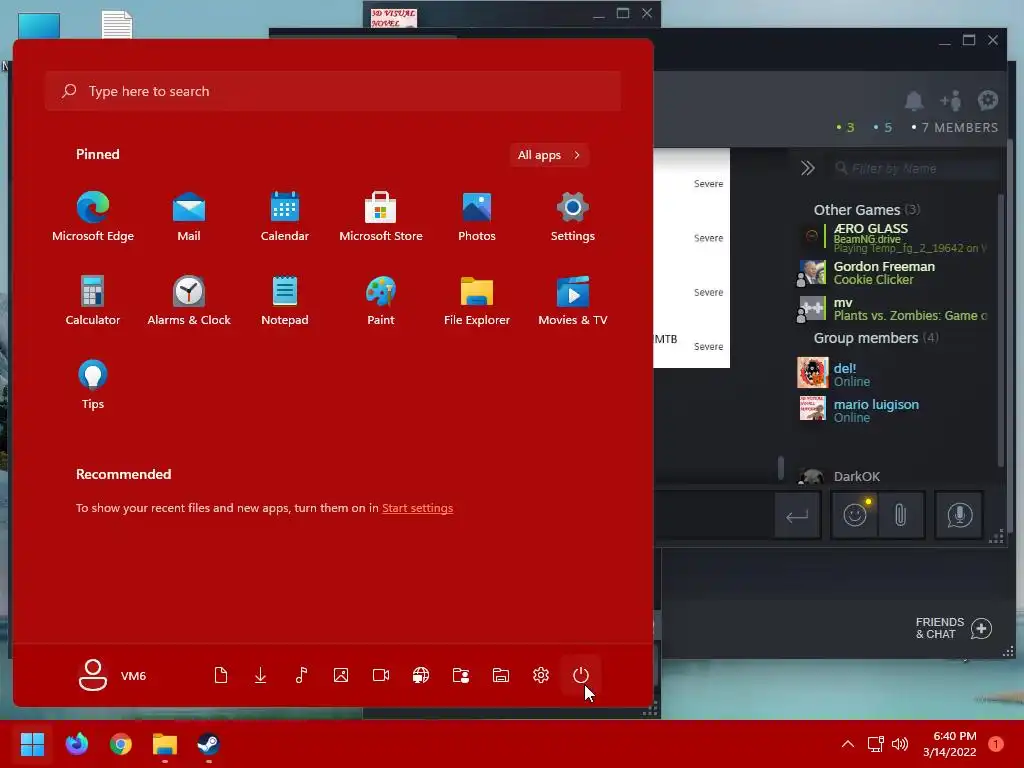Launch the Photos app
Screen dimensions: 1024x768
pos(477,217)
